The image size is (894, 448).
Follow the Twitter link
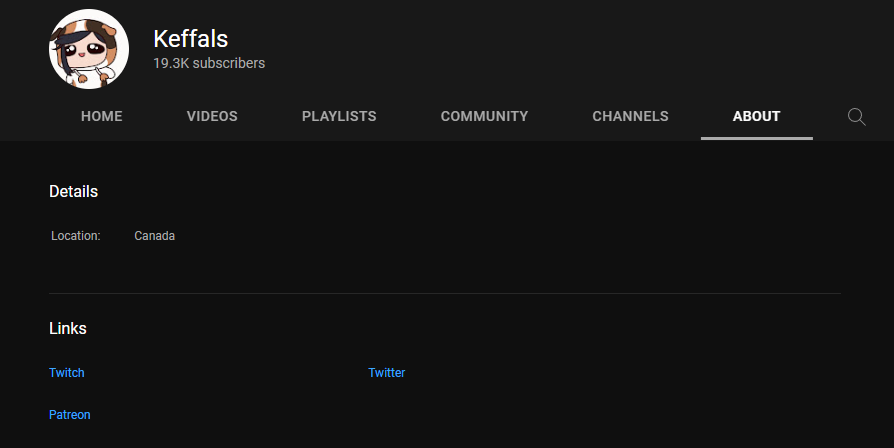coord(387,373)
